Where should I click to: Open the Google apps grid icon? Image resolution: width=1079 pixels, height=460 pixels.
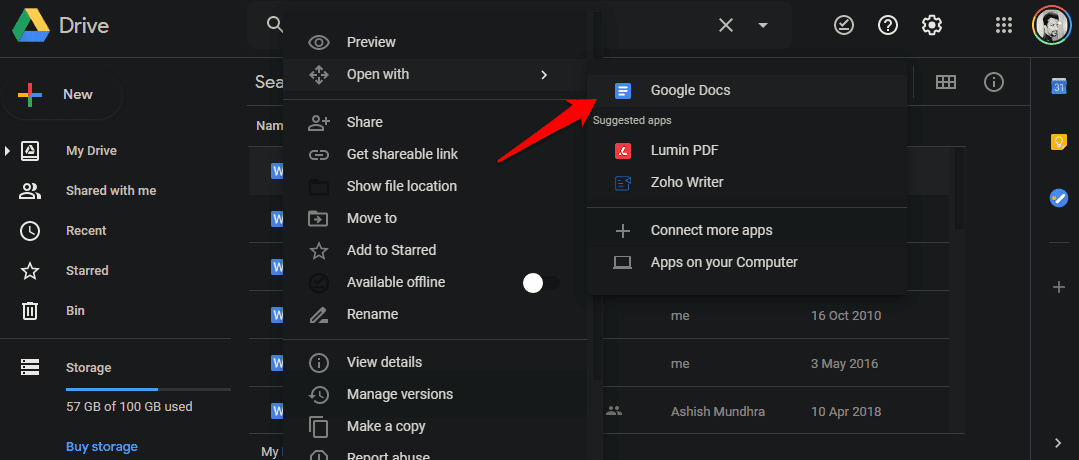[1004, 25]
